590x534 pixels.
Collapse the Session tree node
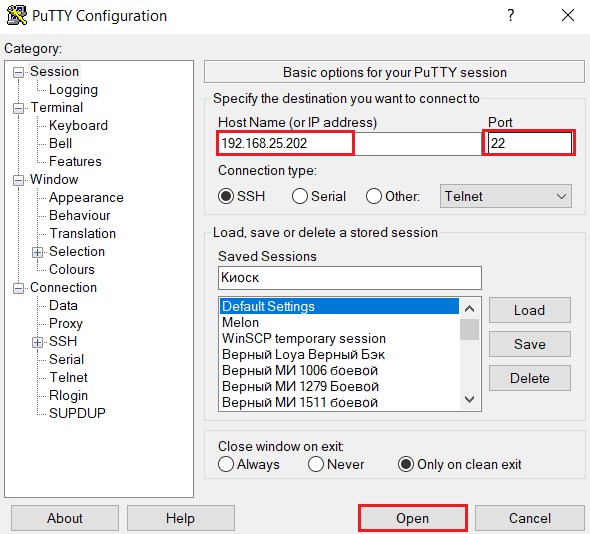18,72
